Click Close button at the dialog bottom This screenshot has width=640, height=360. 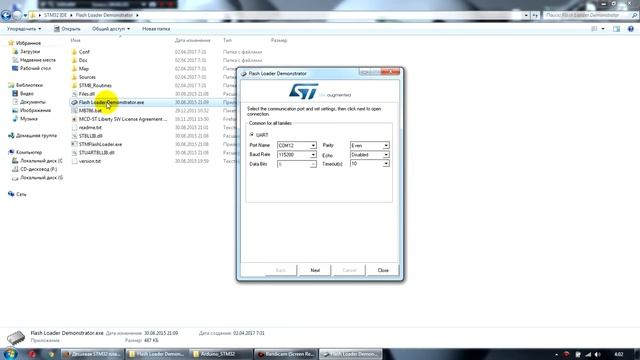[x=383, y=270]
